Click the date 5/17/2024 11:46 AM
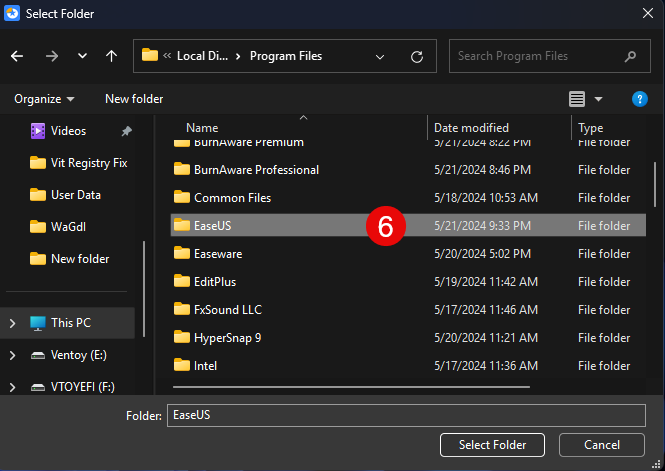Viewport: 665px width, 471px height. (486, 310)
